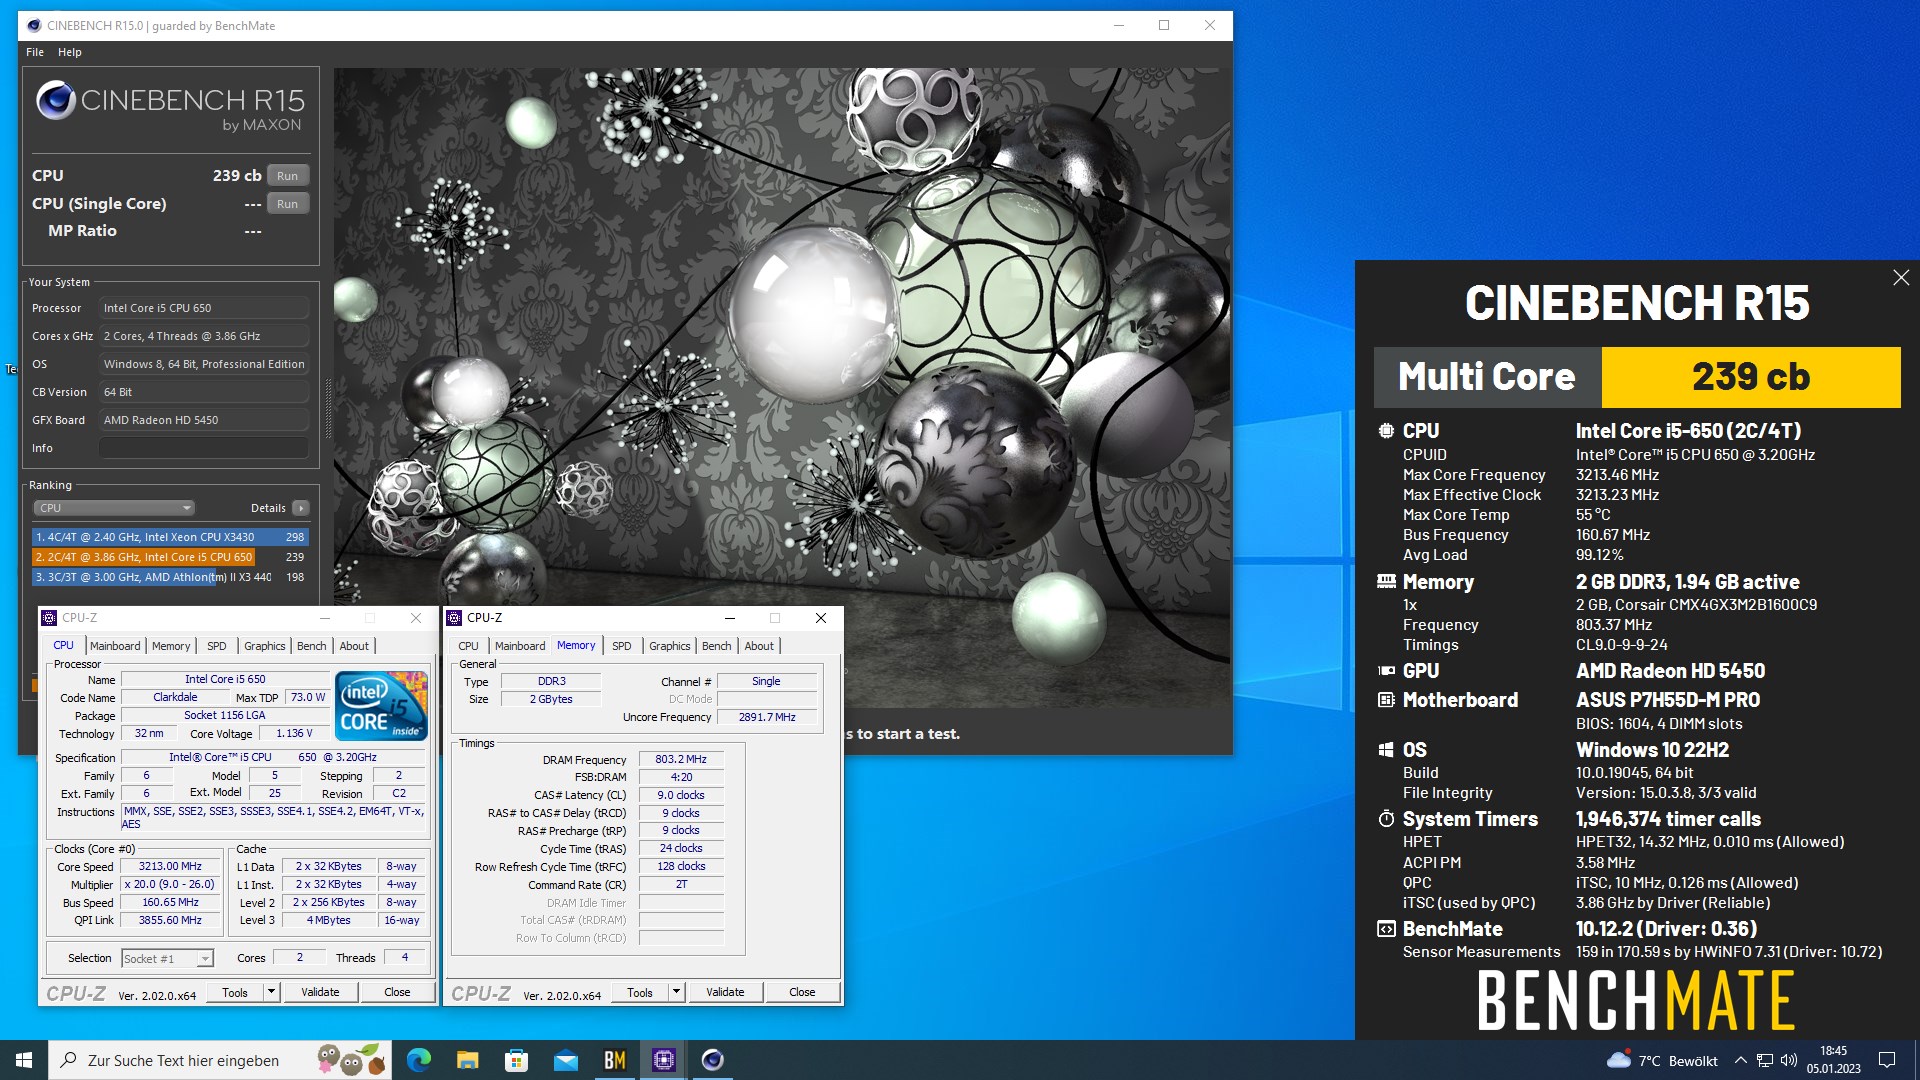Open Microsoft Store from taskbar
1920x1080 pixels.
click(516, 1060)
